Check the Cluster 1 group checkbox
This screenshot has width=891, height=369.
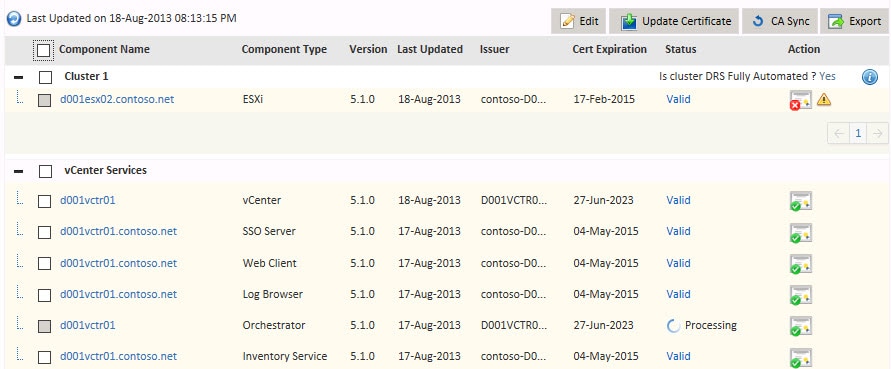tap(45, 77)
